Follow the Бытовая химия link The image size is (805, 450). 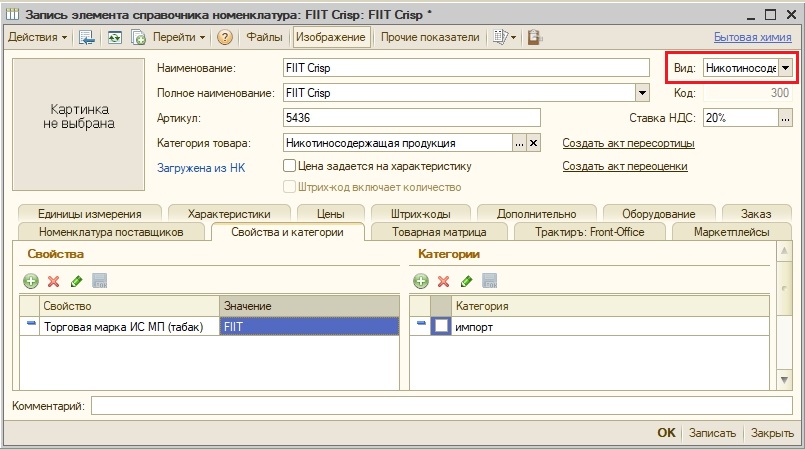click(752, 37)
